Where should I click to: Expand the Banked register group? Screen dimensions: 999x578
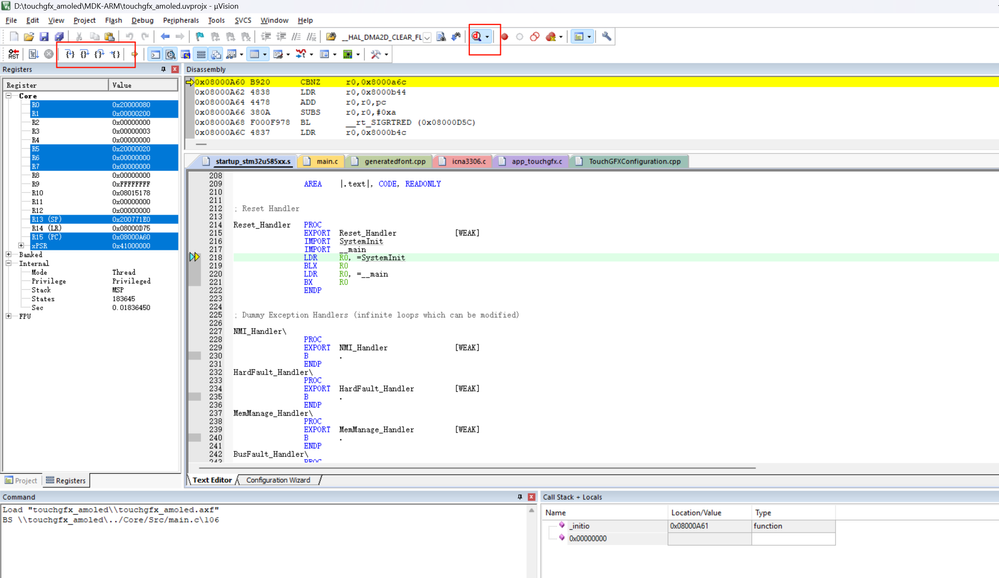[x=9, y=255]
